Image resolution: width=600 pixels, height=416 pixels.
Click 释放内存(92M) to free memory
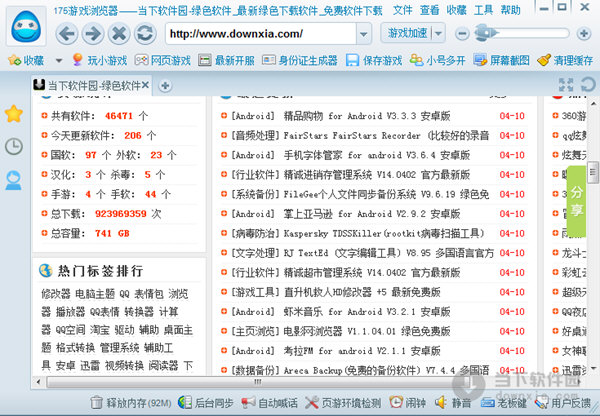click(x=131, y=402)
